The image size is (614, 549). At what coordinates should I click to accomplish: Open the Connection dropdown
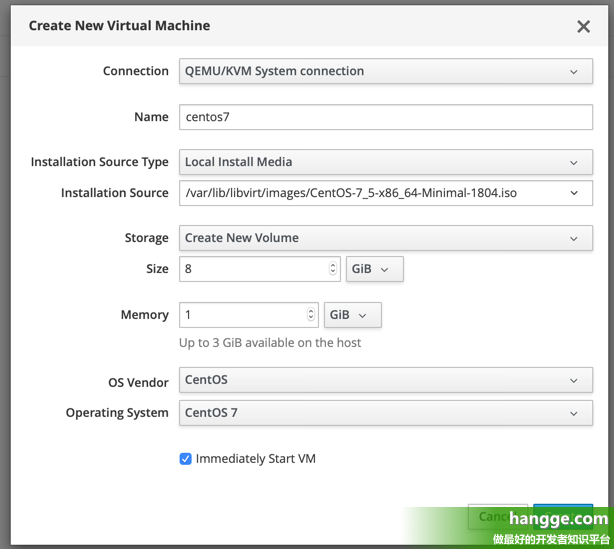[x=386, y=71]
